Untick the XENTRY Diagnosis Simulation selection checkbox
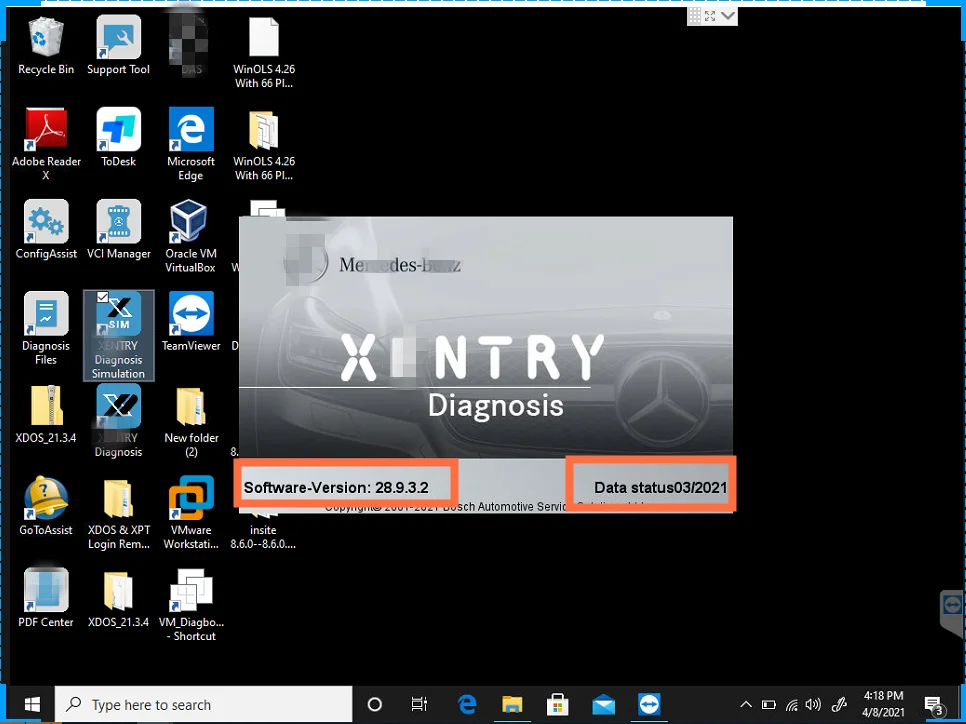The height and width of the screenshot is (724, 966). (x=103, y=298)
